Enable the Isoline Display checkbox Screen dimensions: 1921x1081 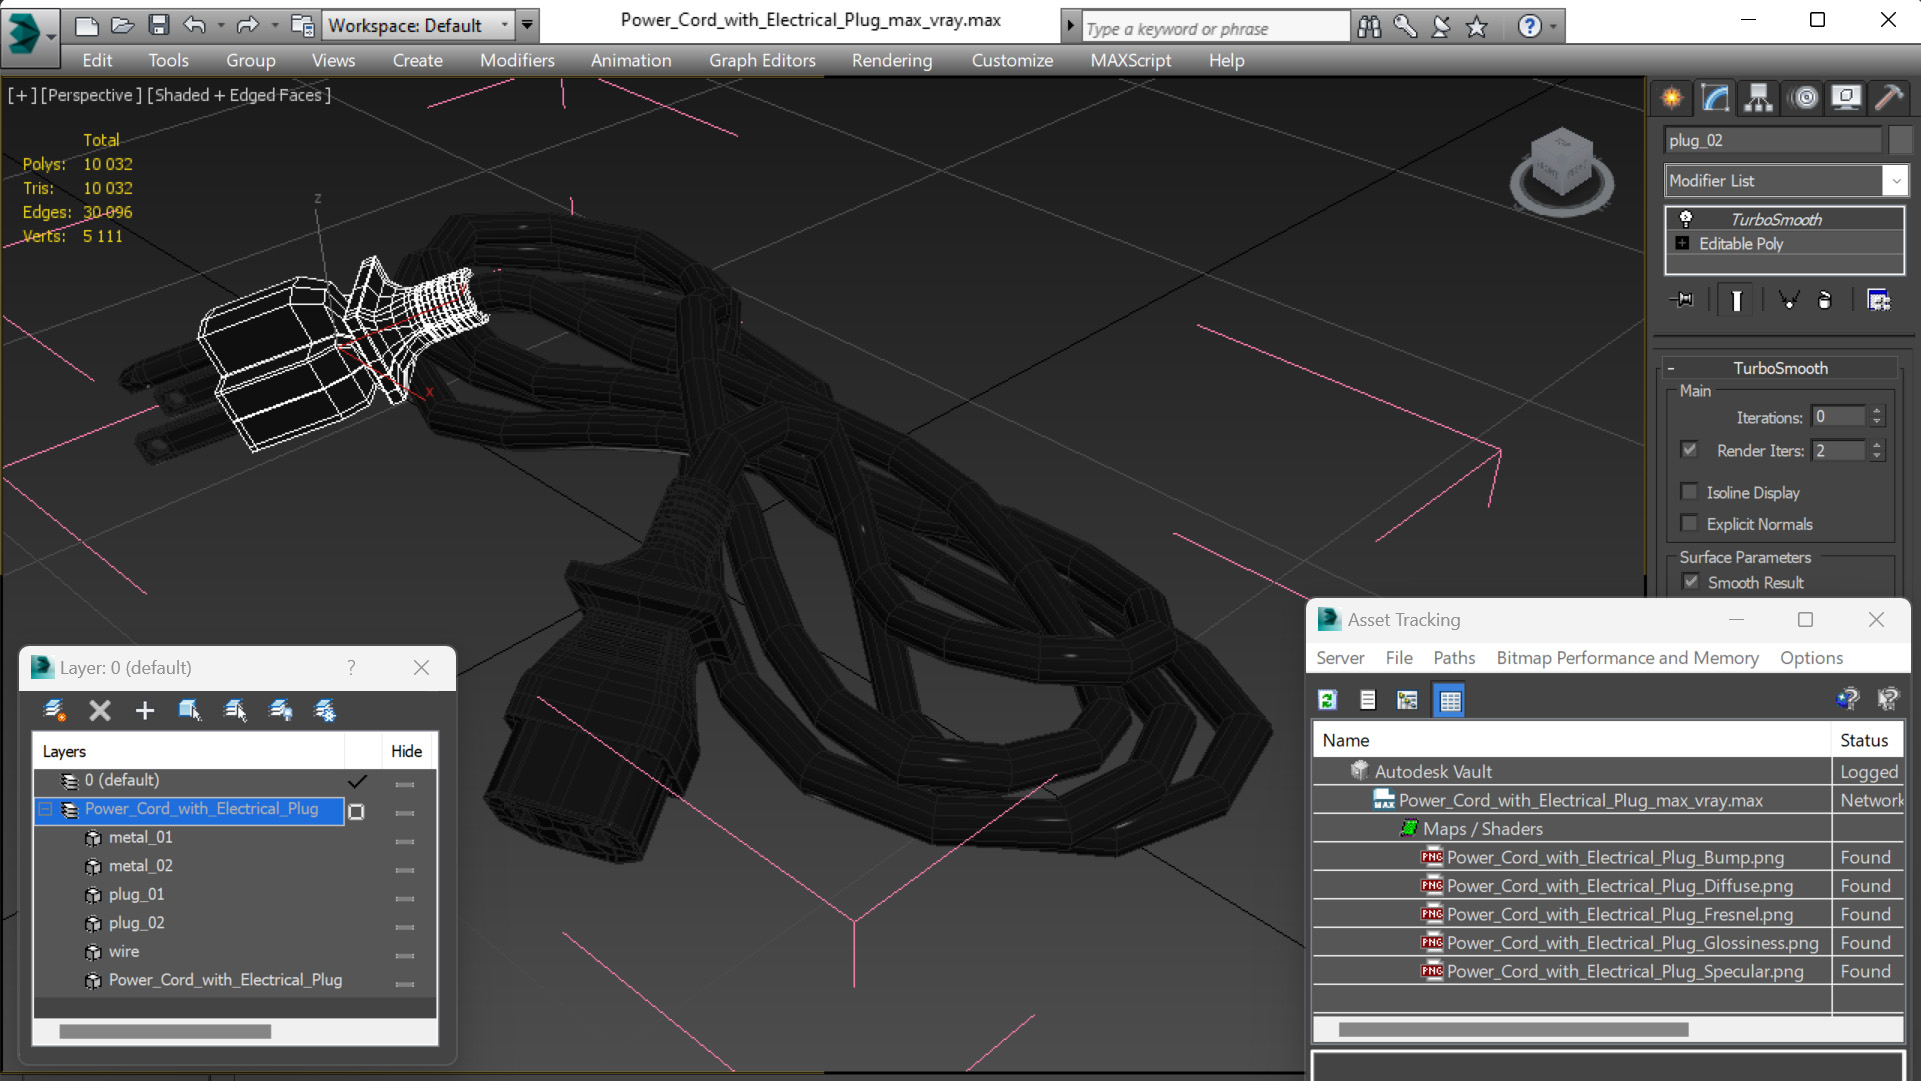tap(1689, 492)
